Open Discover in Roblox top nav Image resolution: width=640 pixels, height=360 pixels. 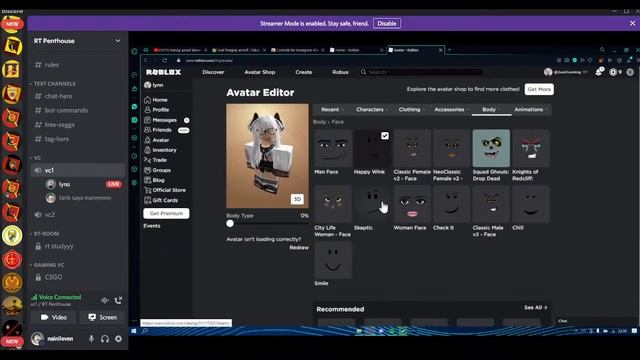[x=213, y=72]
